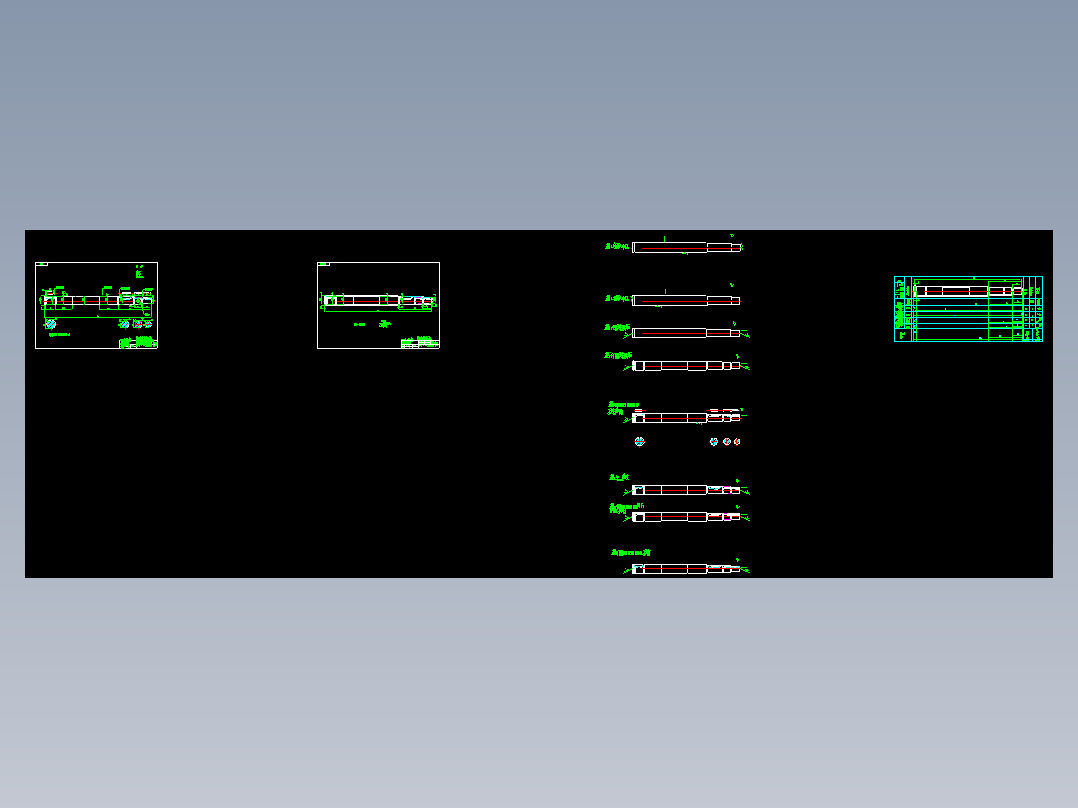Click the large cross-section circle under keyway sketch
This screenshot has width=1078, height=808.
coord(639,441)
